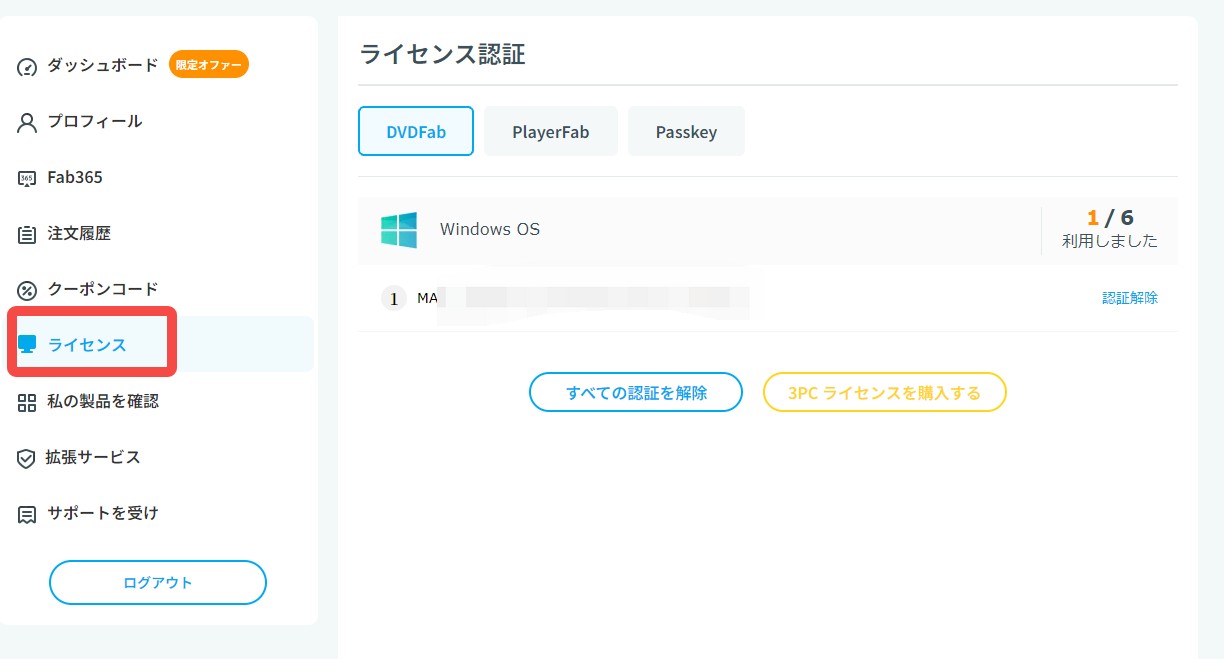The height and width of the screenshot is (659, 1224).
Task: Click the ログアウト button
Action: coord(158,582)
